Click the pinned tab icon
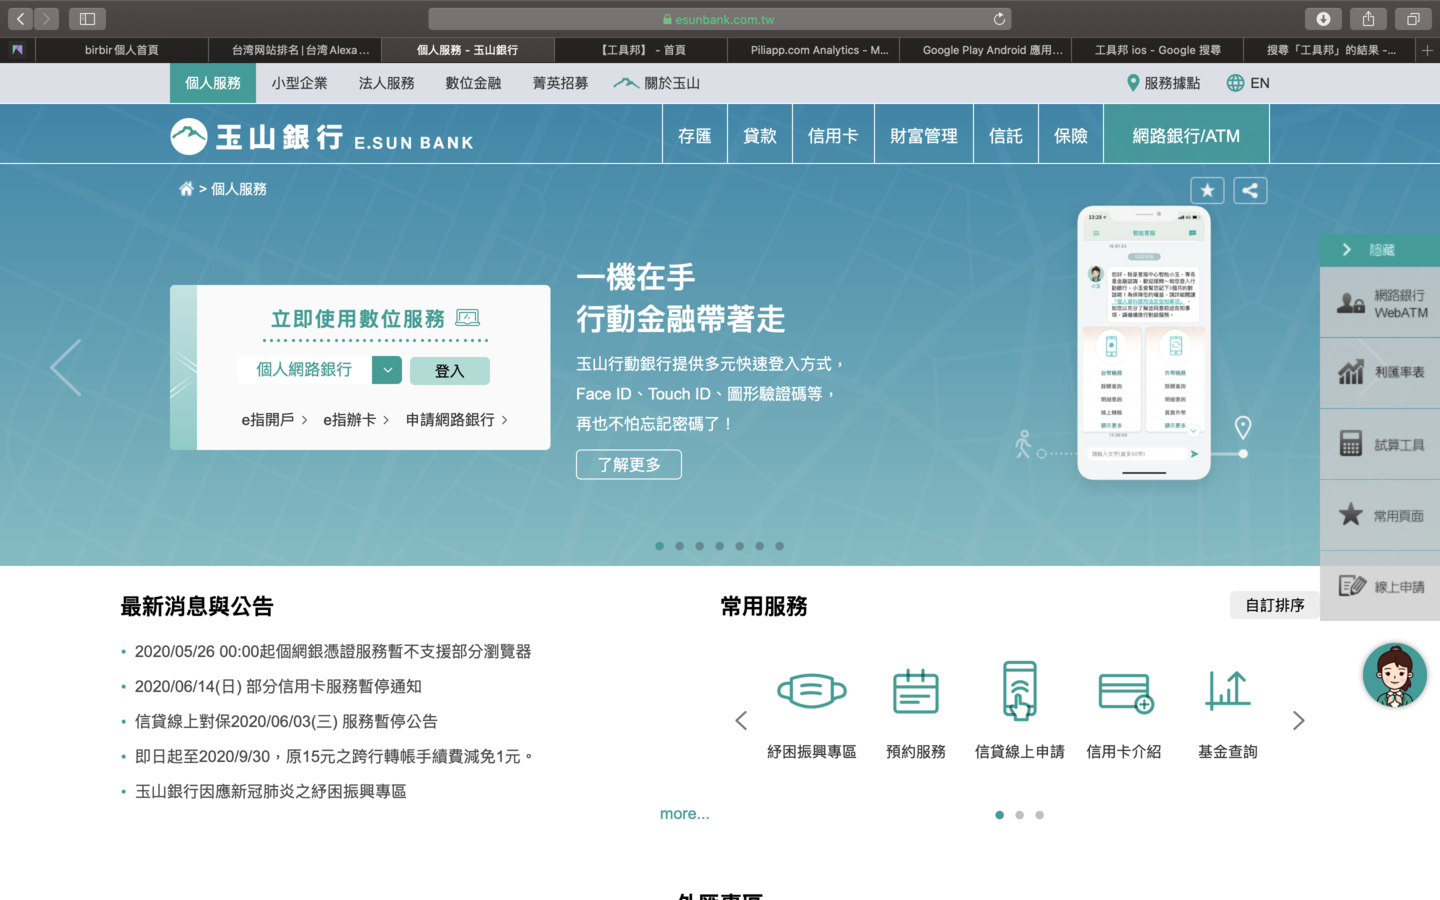The image size is (1440, 900). (x=17, y=50)
